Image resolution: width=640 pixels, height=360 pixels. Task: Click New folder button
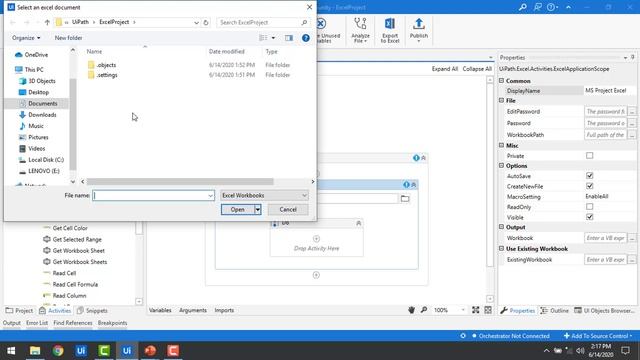(x=69, y=38)
